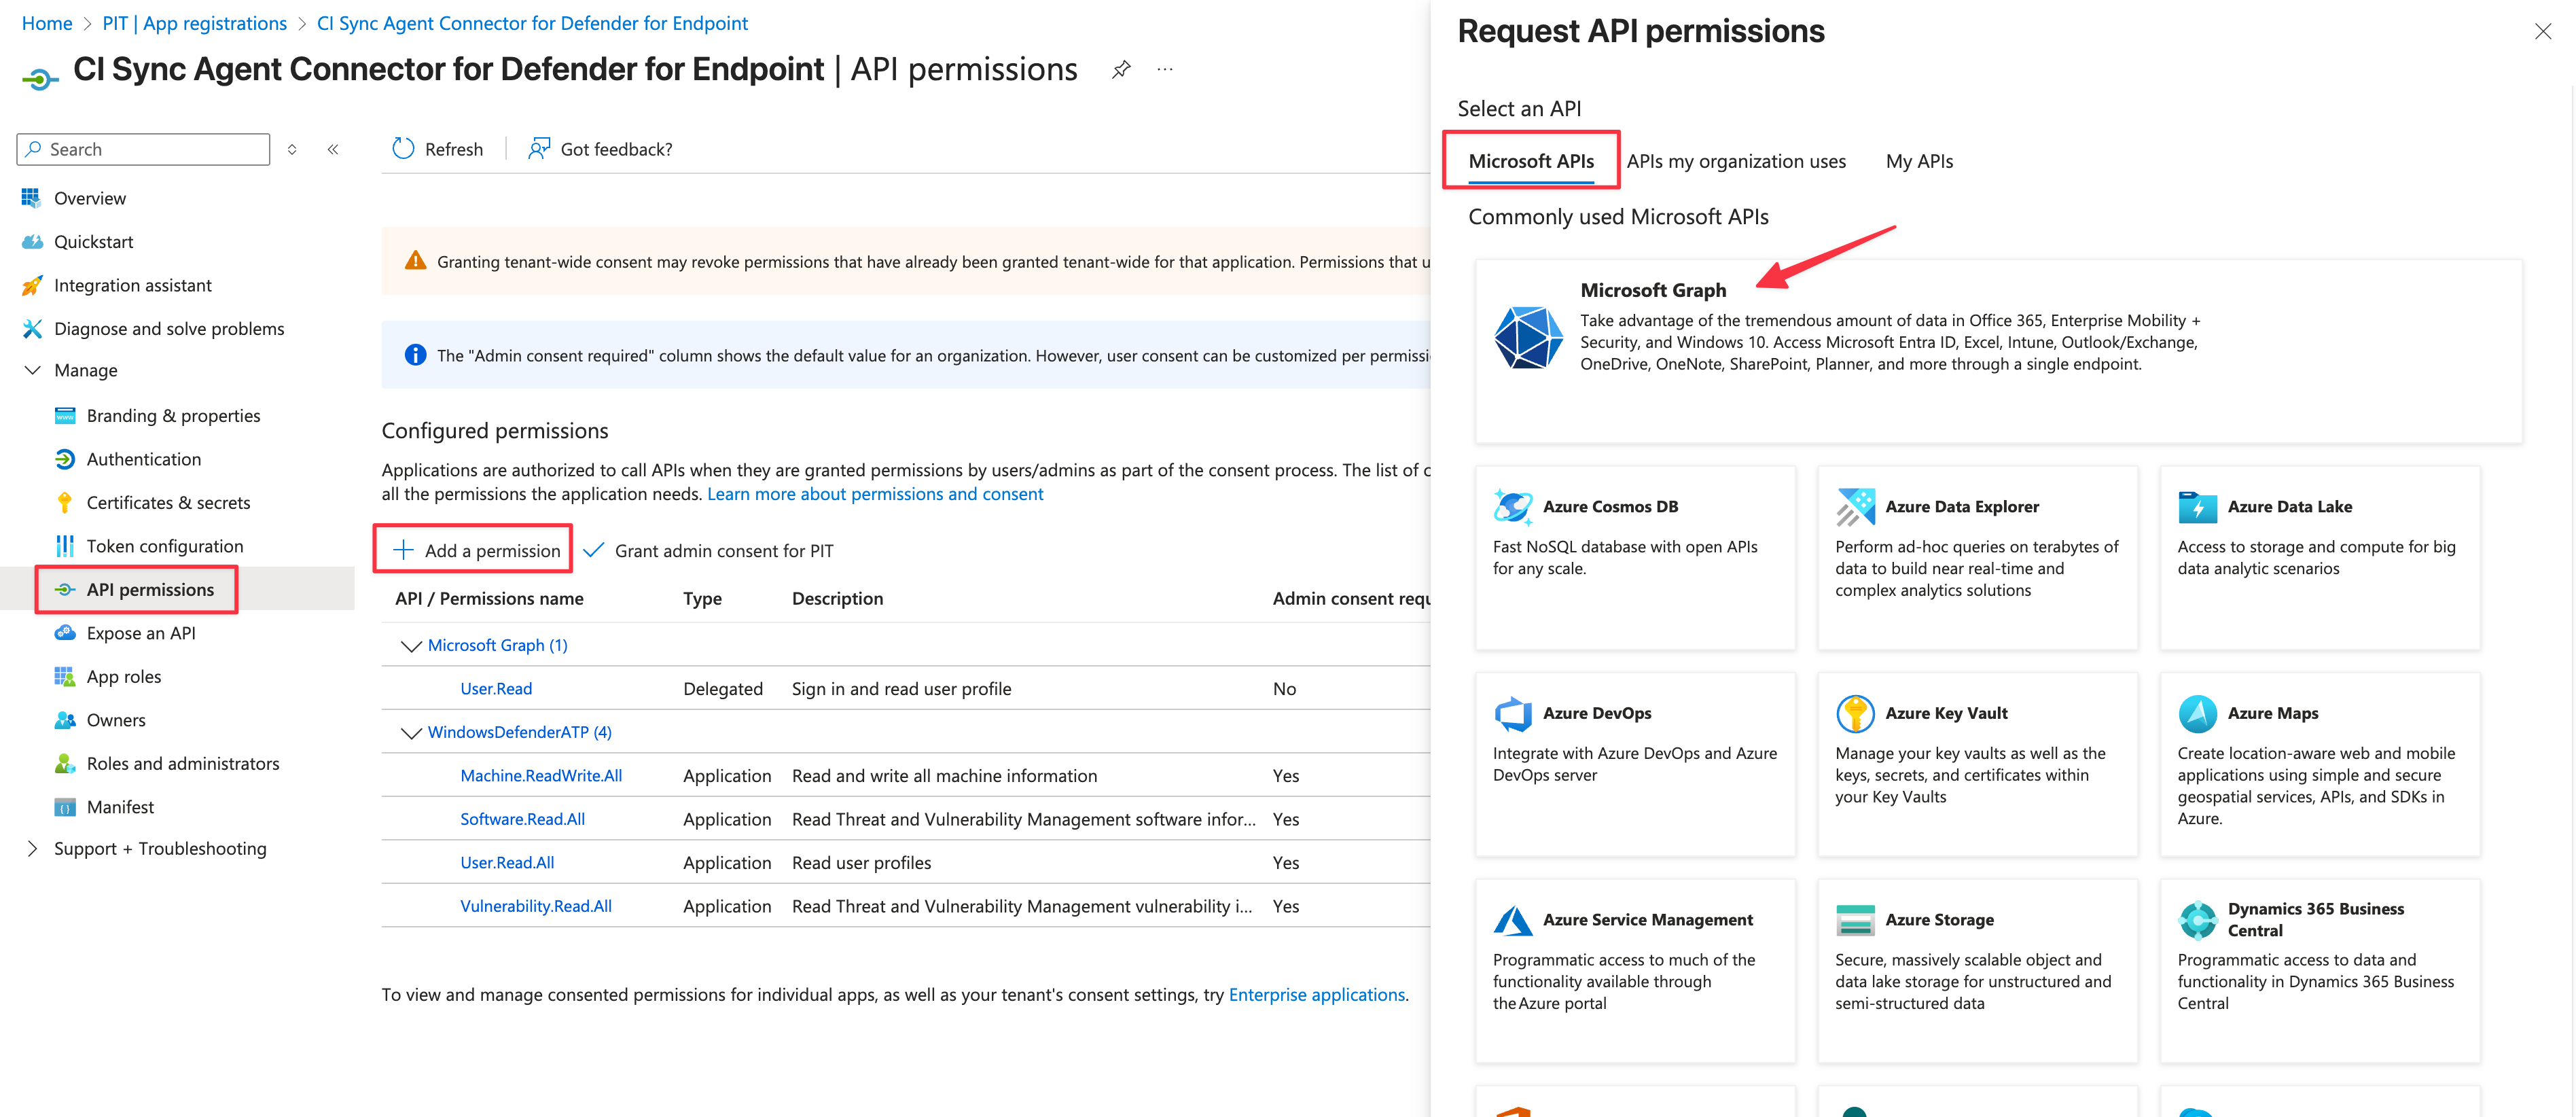The height and width of the screenshot is (1117, 2576).
Task: Click the App roles icon
Action: (65, 677)
